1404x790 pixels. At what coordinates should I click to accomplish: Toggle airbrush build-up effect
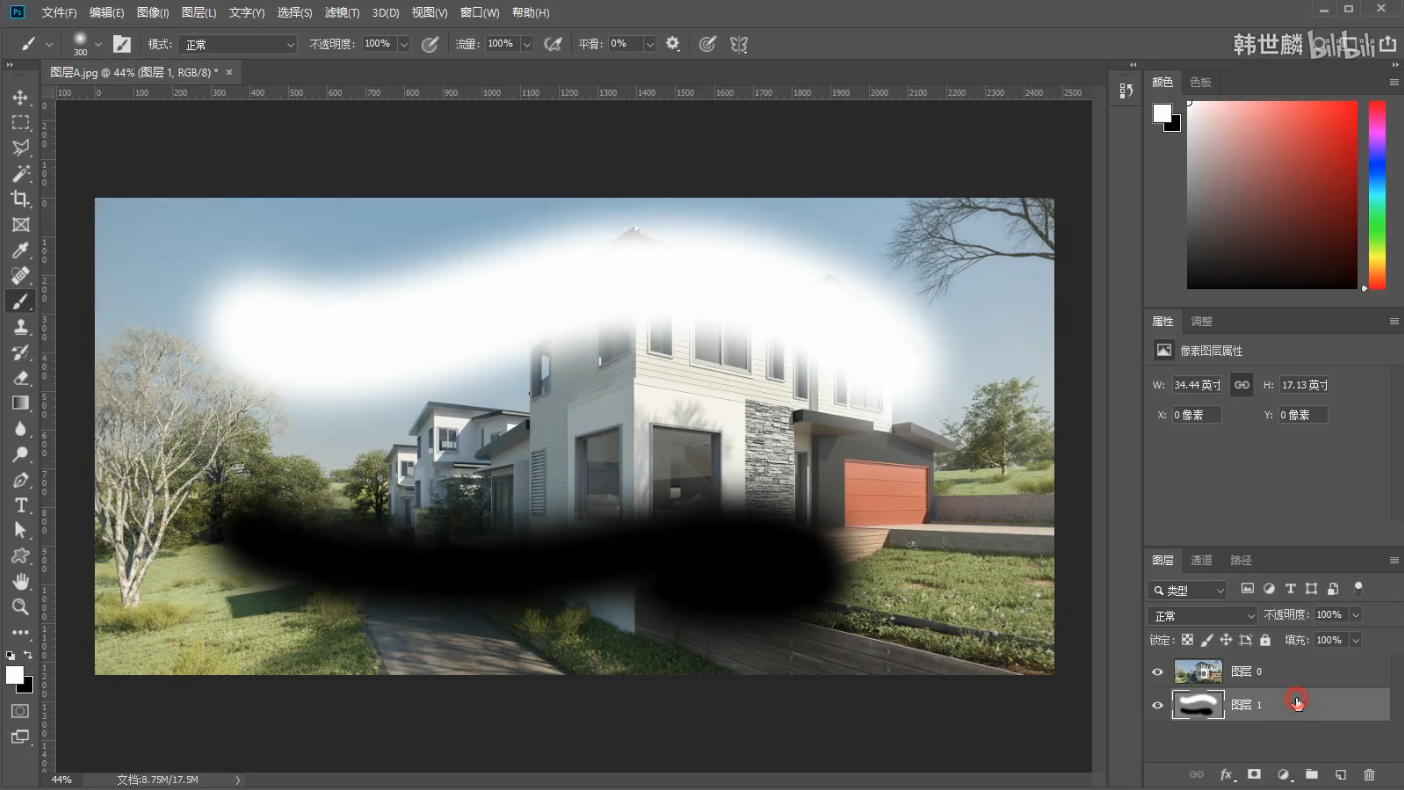pyautogui.click(x=553, y=44)
